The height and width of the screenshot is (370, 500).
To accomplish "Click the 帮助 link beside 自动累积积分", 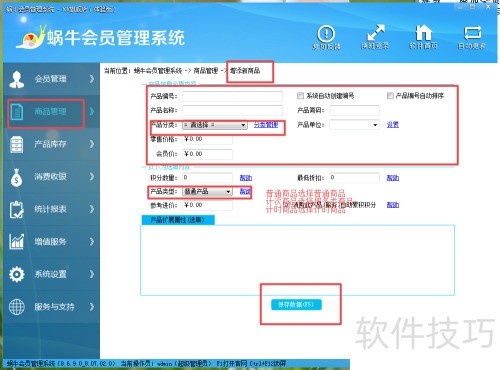I will click(x=393, y=205).
